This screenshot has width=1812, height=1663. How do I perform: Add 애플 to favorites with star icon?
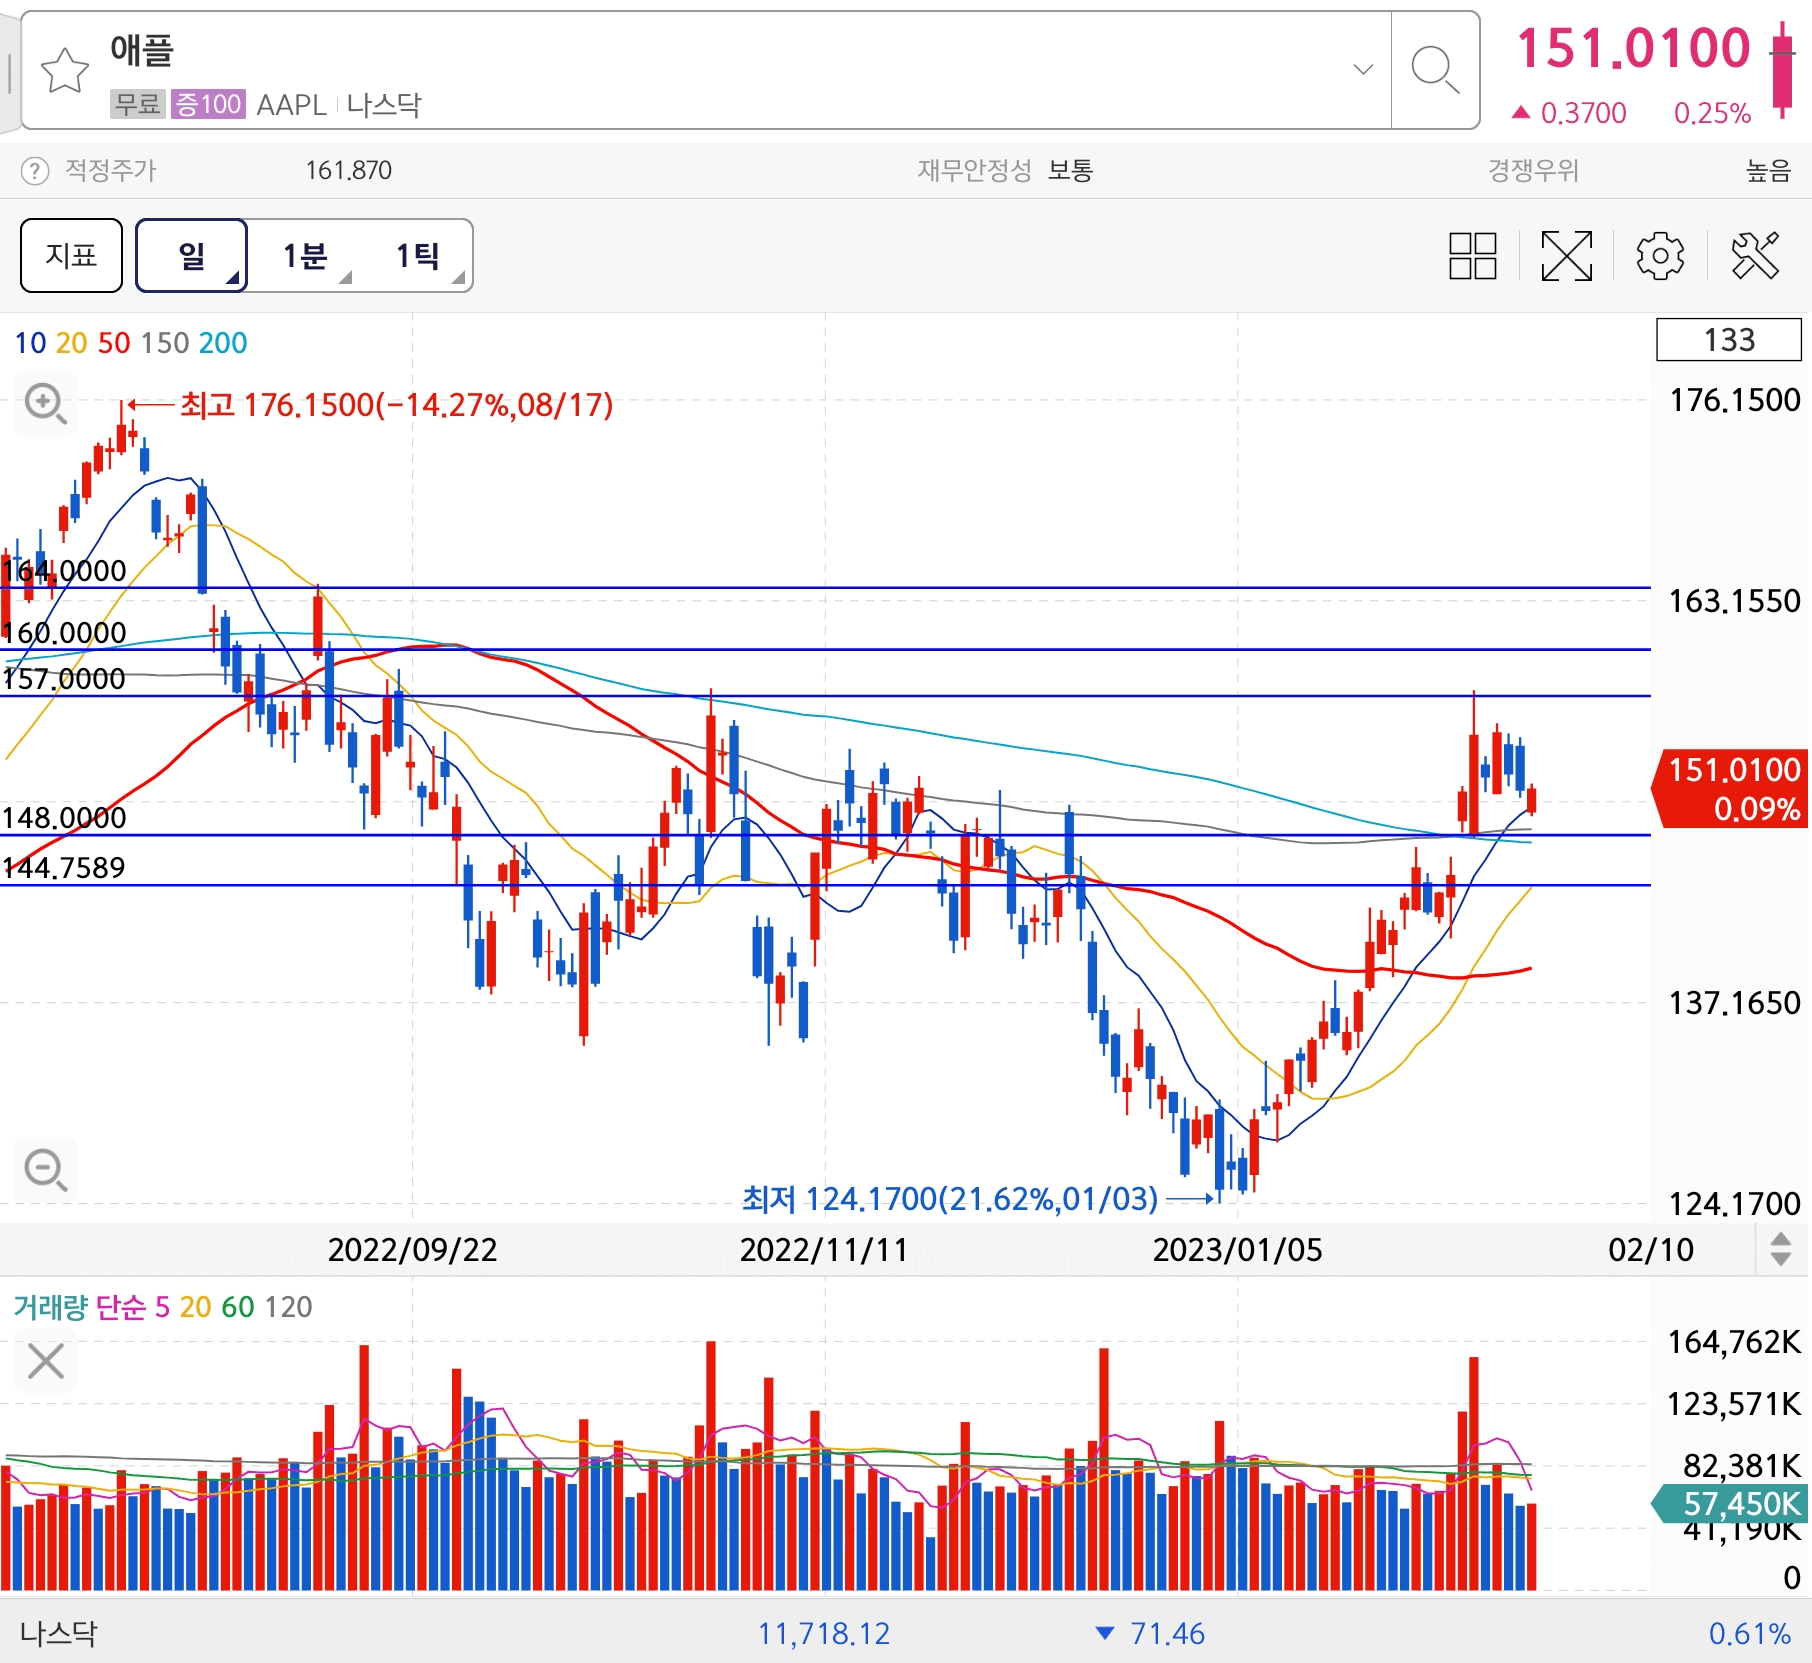65,70
